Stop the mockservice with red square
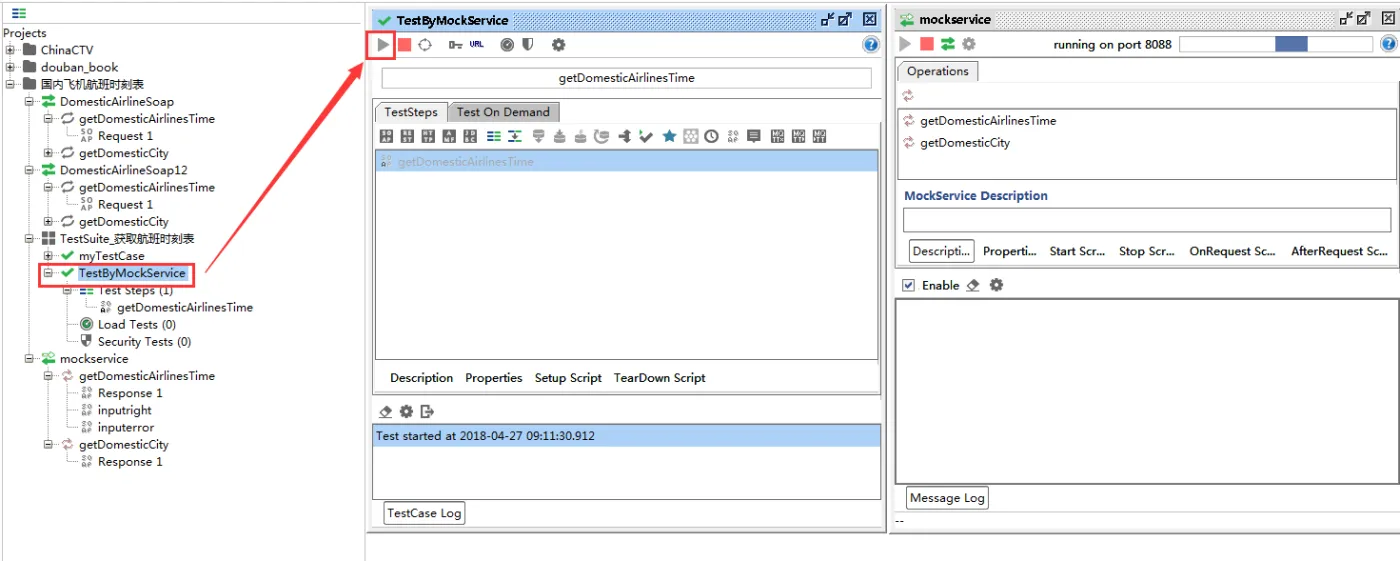 [927, 44]
